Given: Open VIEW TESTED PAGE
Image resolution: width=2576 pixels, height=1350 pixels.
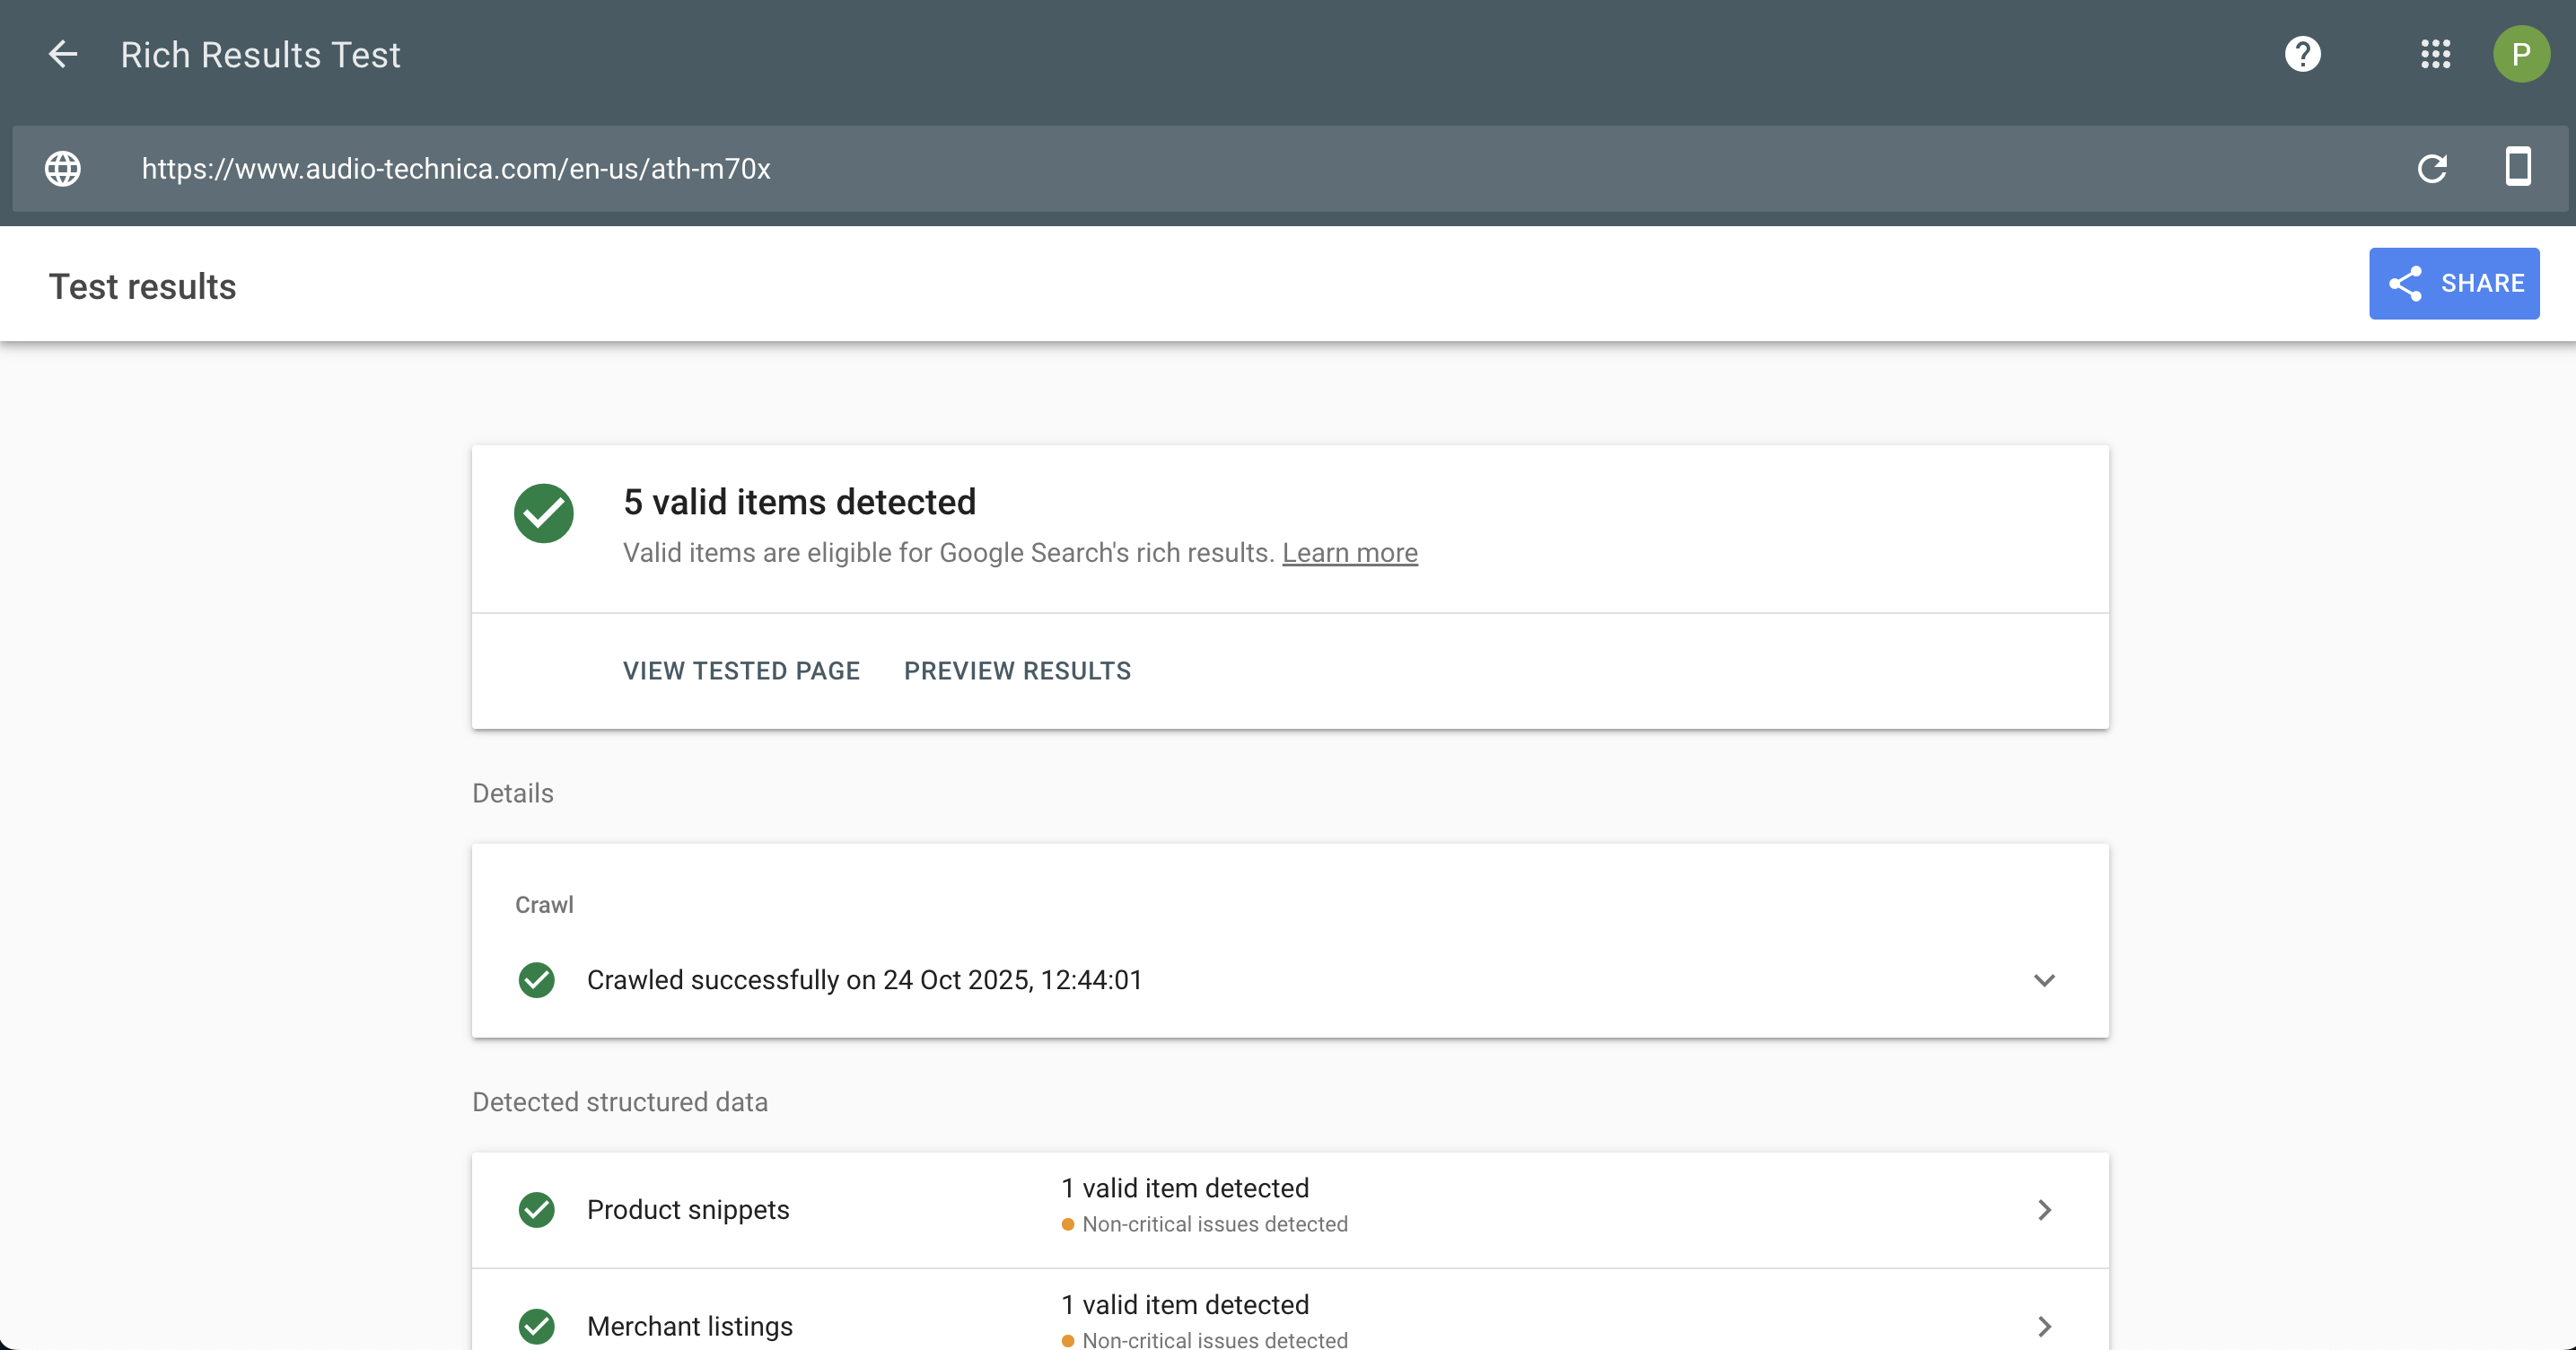Looking at the screenshot, I should tap(741, 671).
